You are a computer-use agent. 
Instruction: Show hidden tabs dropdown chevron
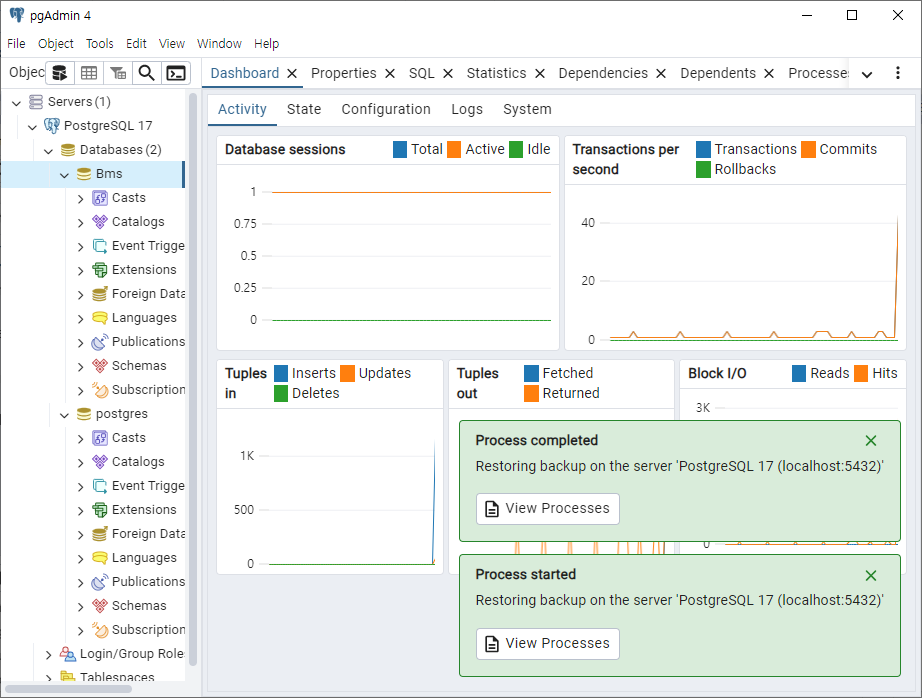point(867,74)
